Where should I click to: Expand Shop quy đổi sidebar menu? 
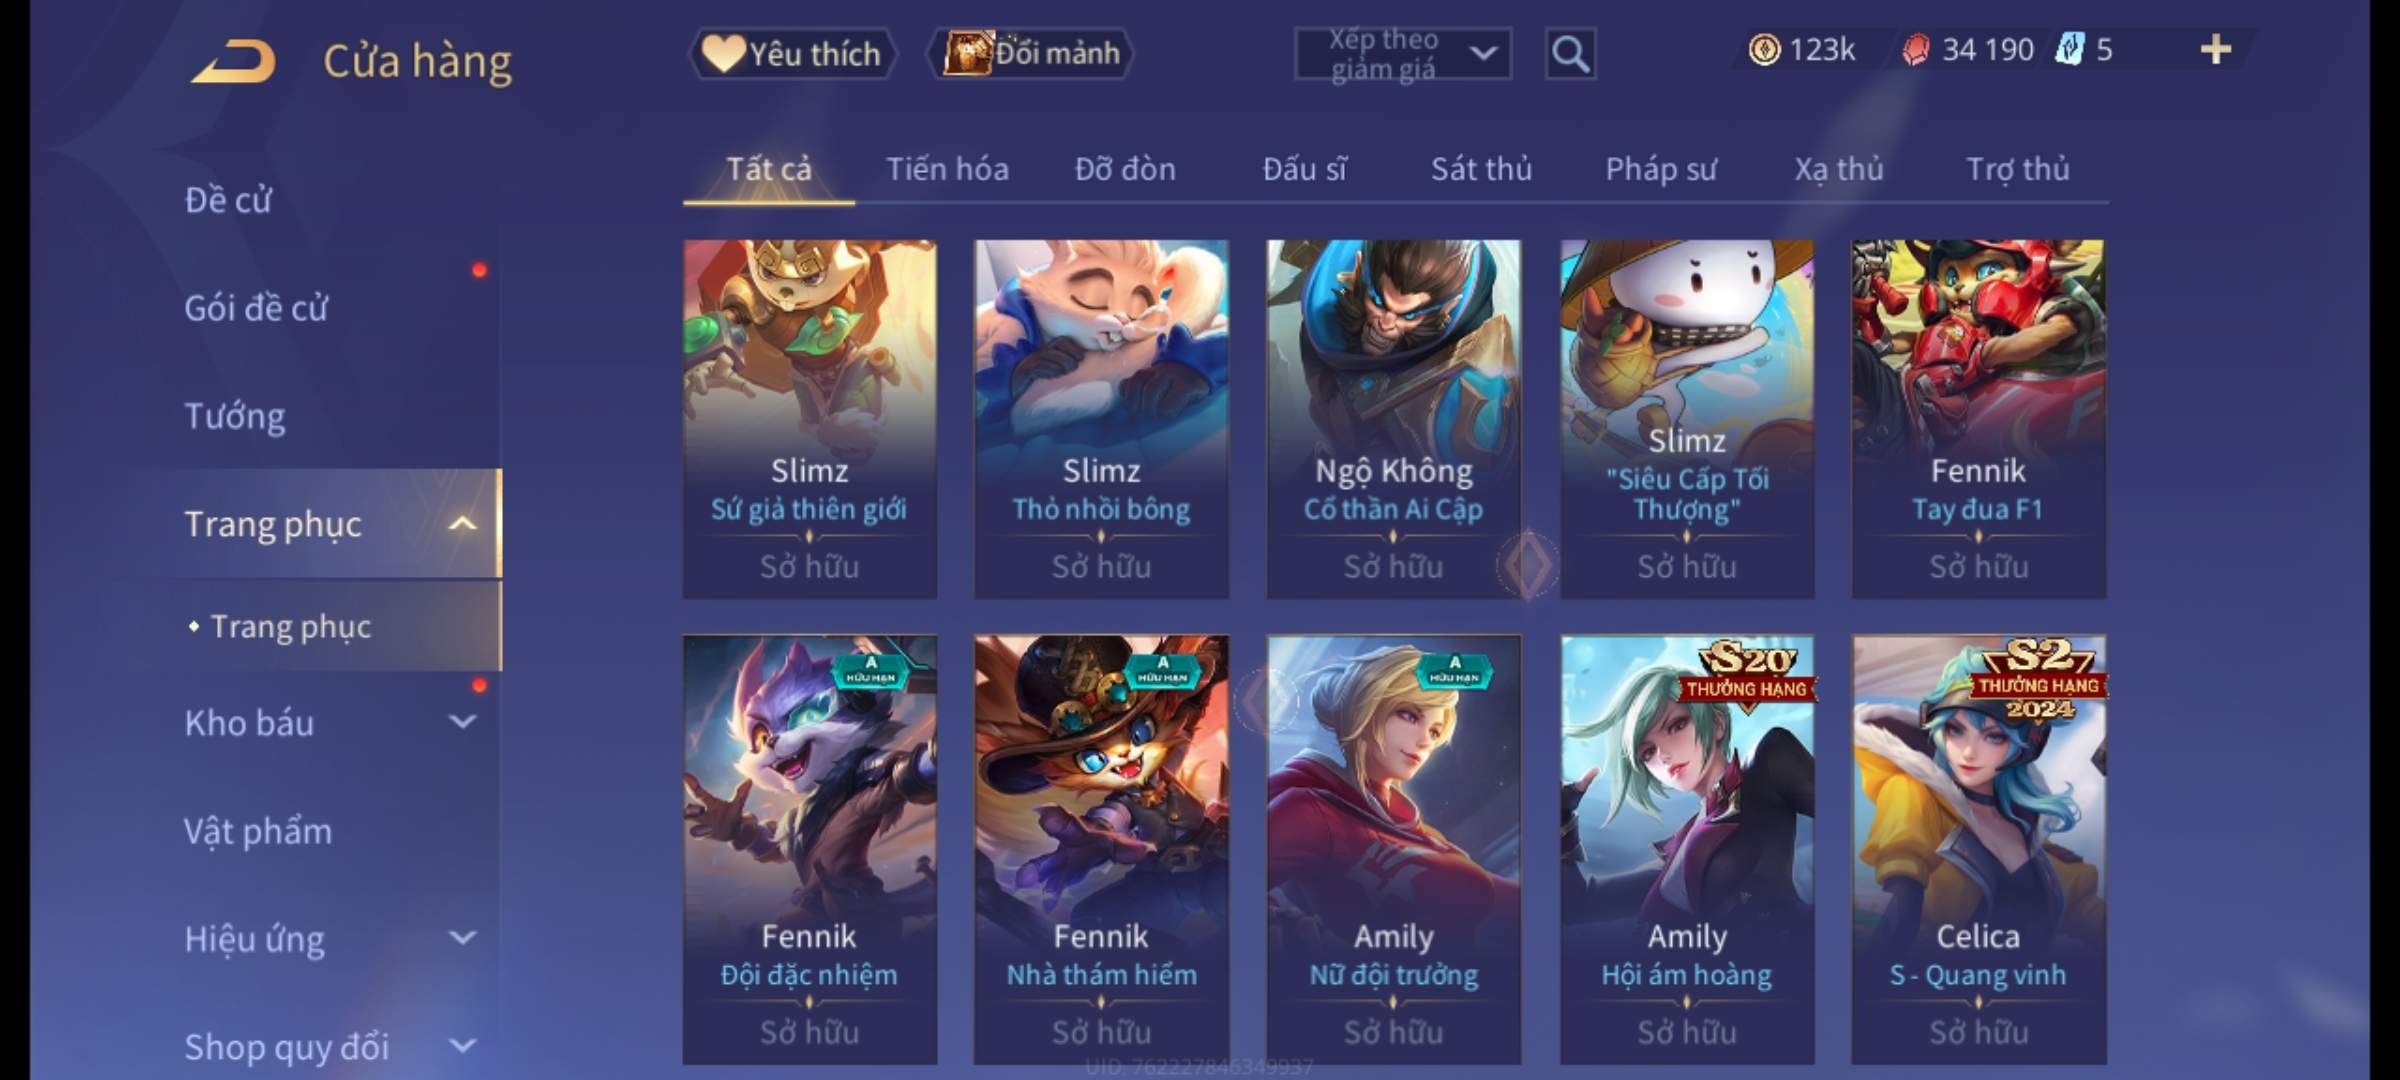[462, 1046]
